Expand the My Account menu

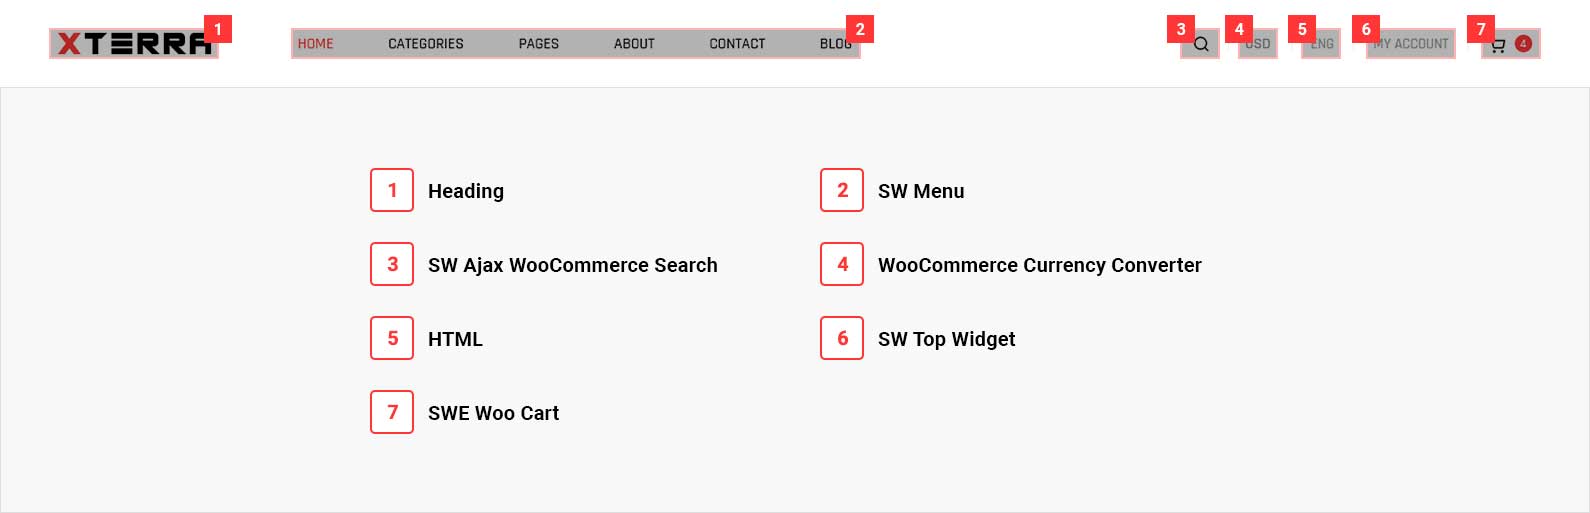point(1411,44)
